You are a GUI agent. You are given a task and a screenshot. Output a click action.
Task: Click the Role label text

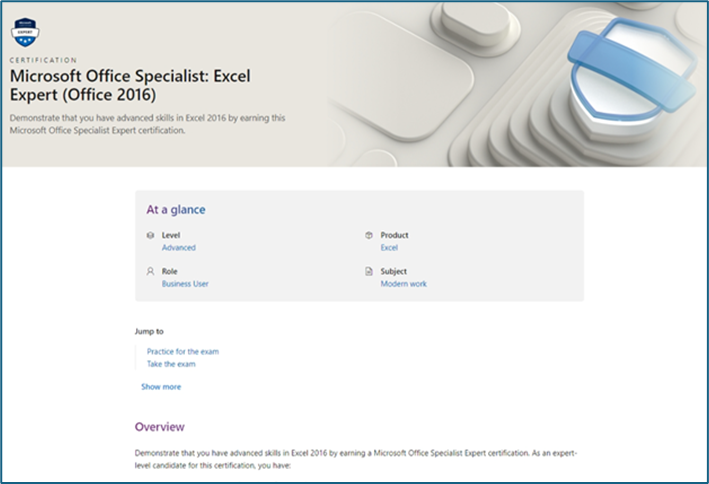170,271
